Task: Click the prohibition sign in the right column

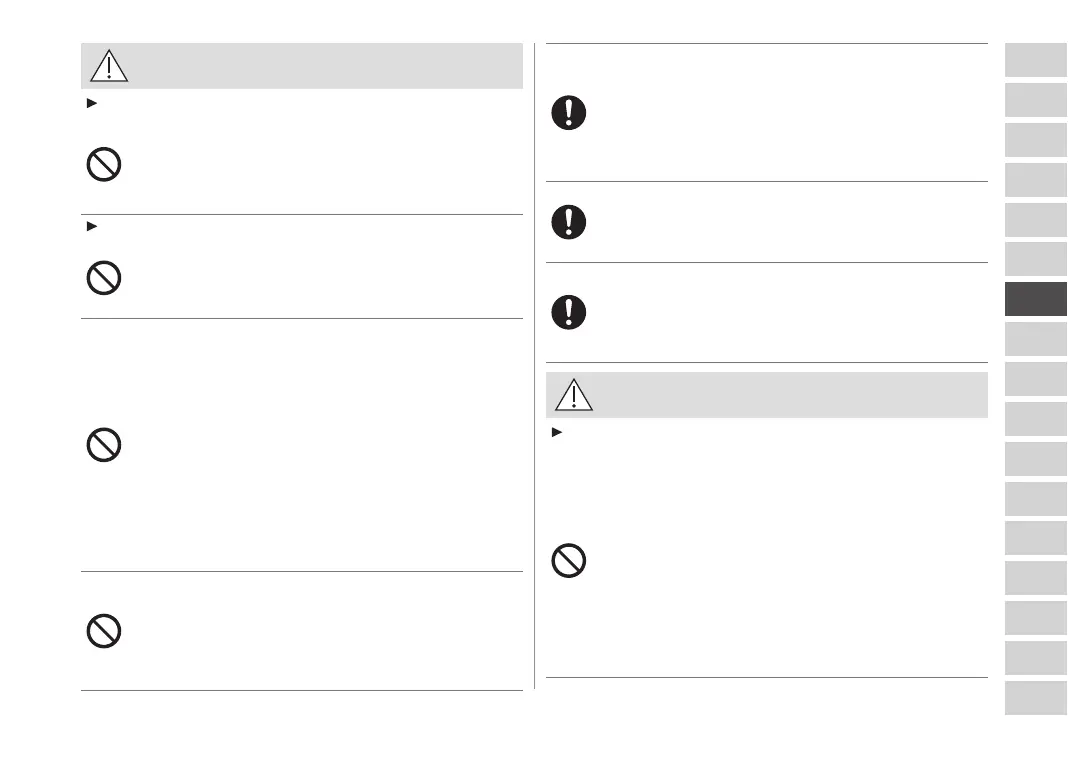Action: [569, 561]
